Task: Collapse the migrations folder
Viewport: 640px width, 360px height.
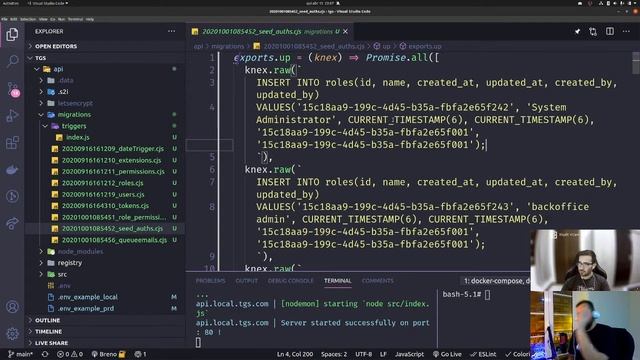Action: [105, 115]
